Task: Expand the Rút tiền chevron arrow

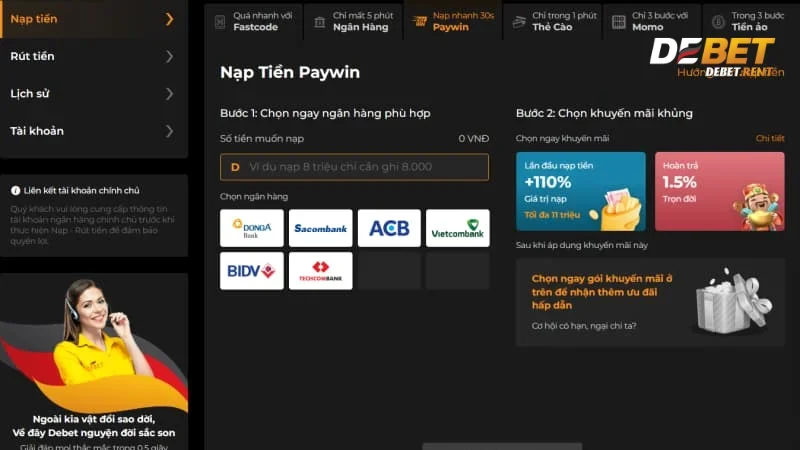Action: (x=169, y=56)
